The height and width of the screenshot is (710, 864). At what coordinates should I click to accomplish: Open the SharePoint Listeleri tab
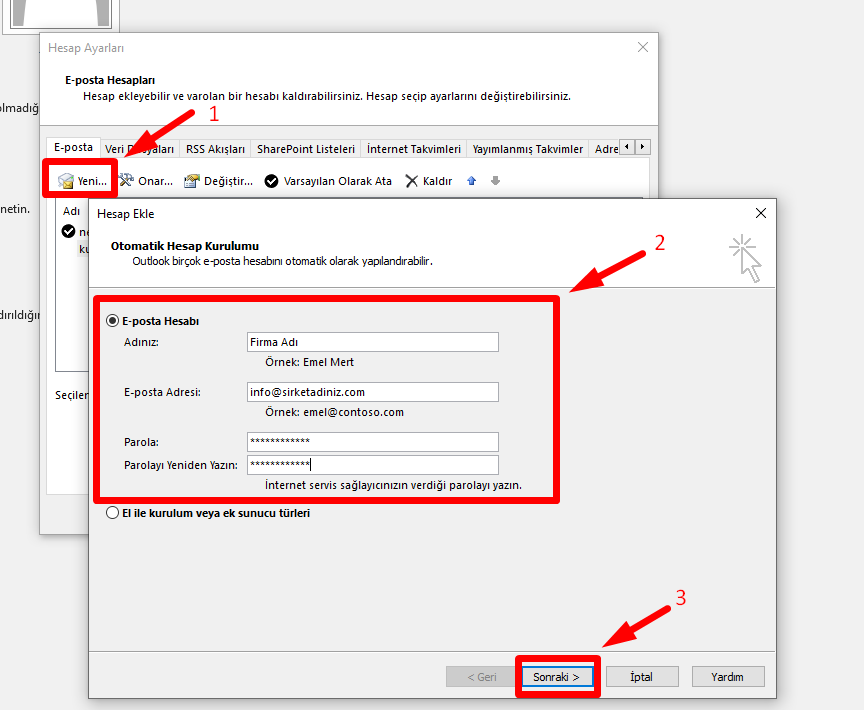click(305, 149)
